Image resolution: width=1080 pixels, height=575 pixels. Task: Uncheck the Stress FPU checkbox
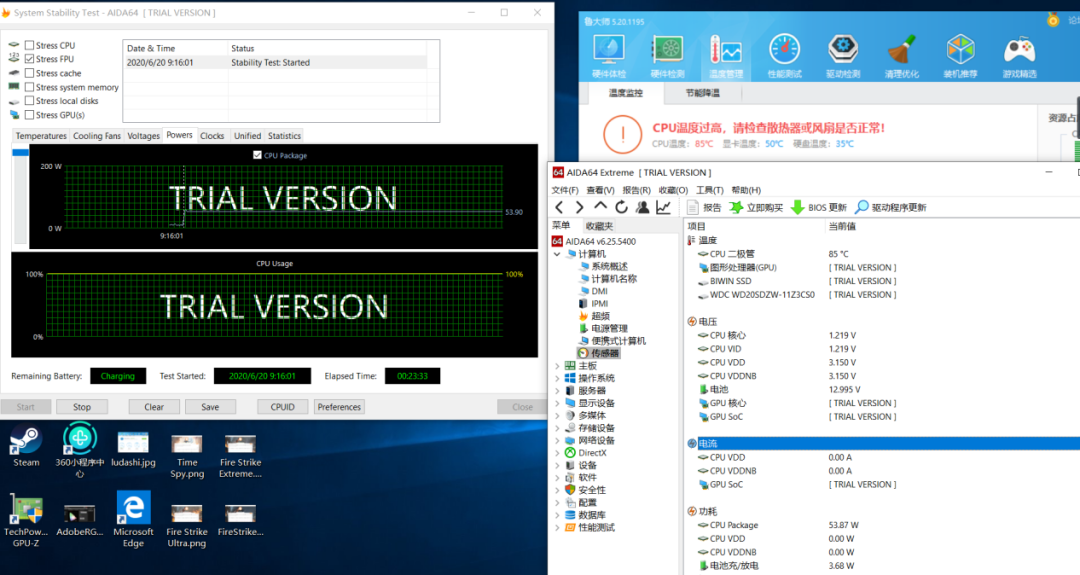[x=29, y=60]
